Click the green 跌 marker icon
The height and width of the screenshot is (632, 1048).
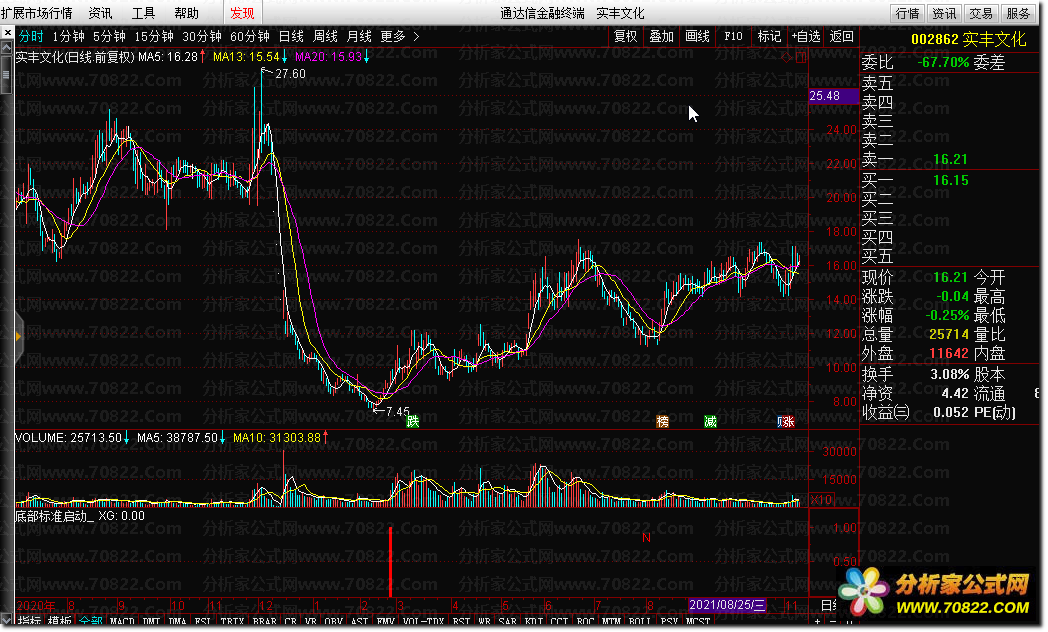[x=413, y=421]
